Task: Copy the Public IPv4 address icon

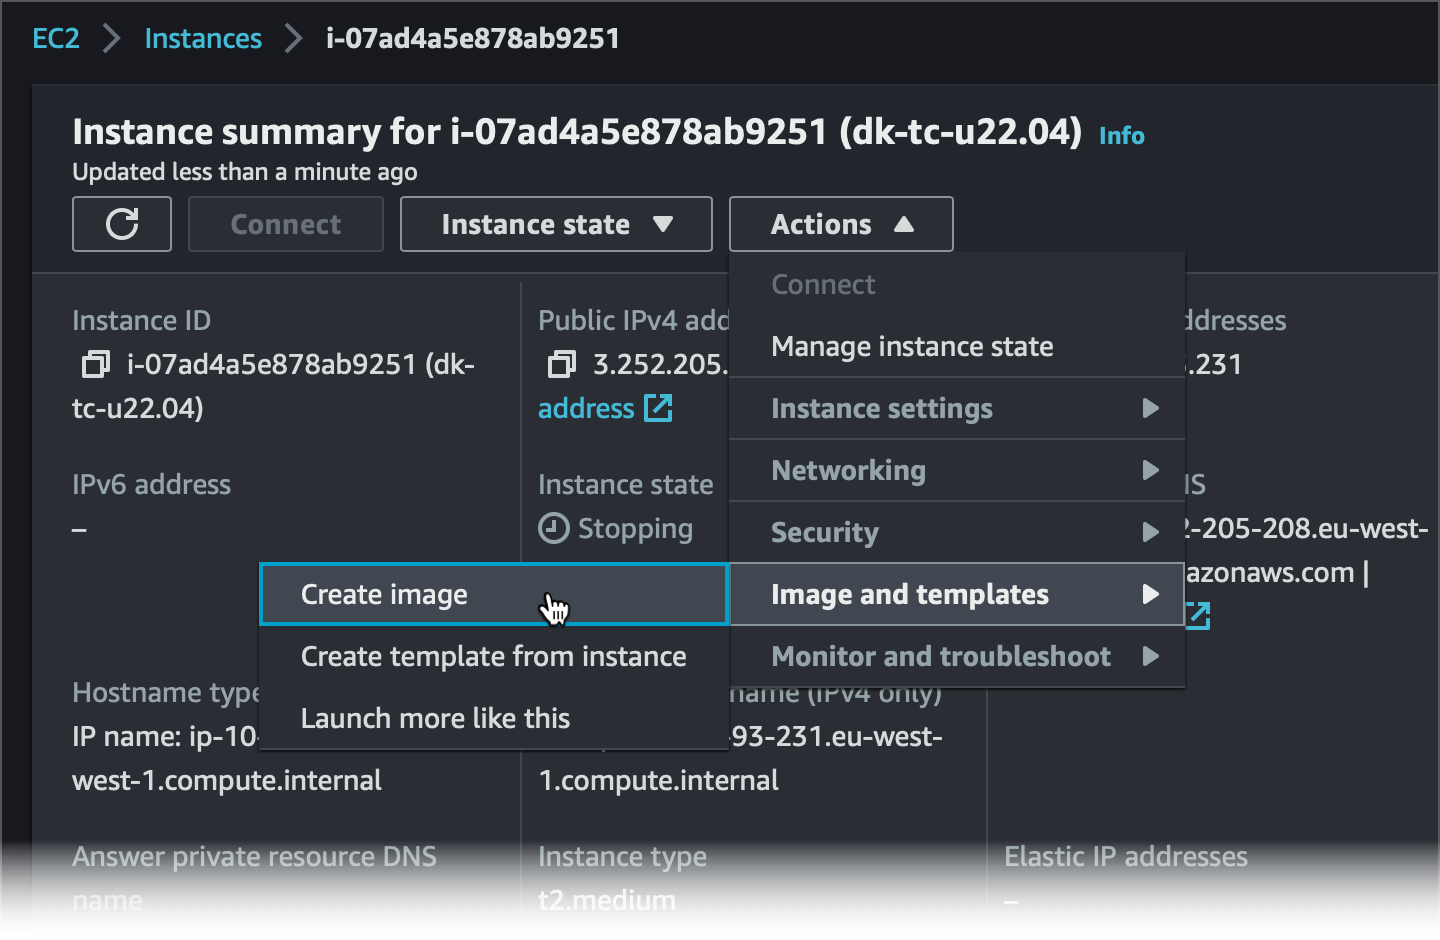Action: pyautogui.click(x=562, y=364)
